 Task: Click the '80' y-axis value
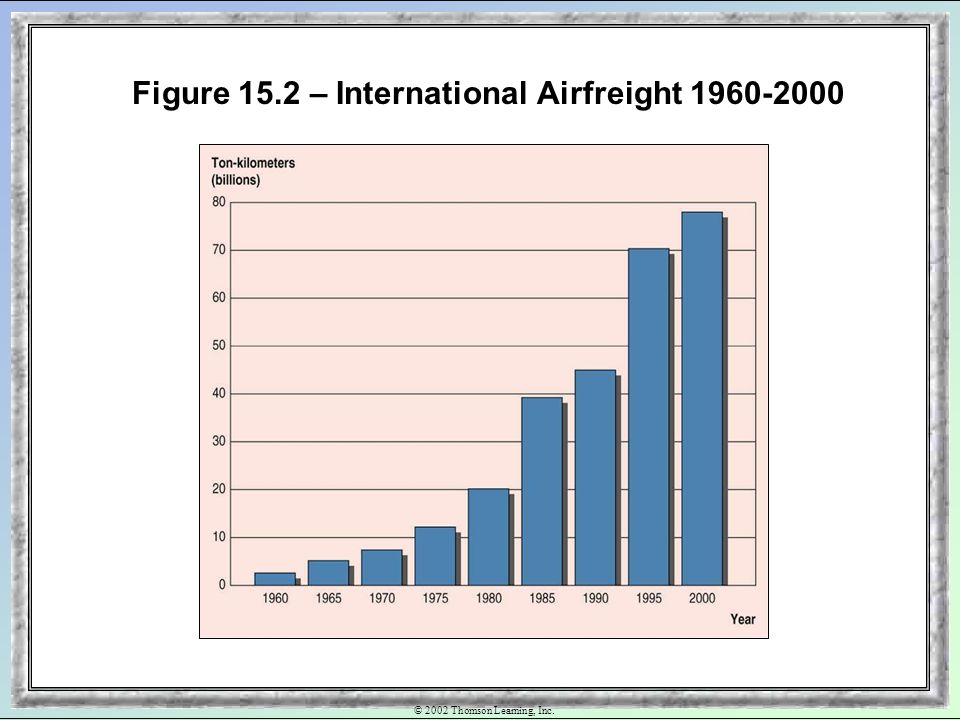point(219,202)
